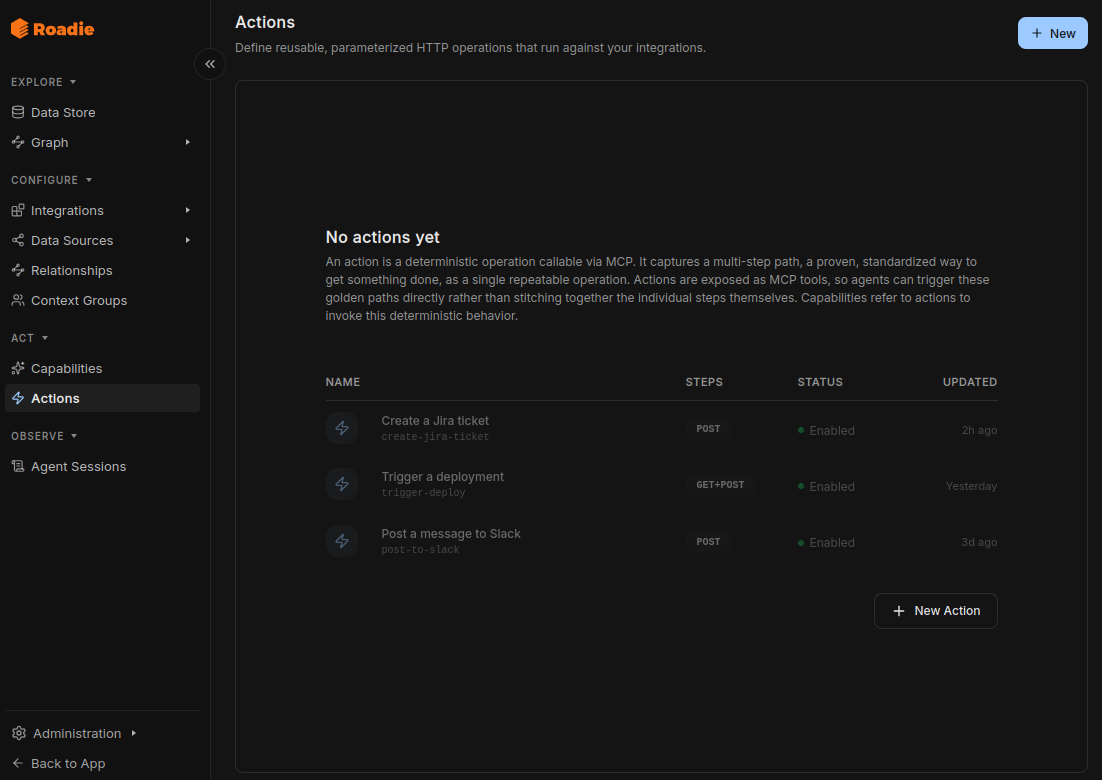Expand the Graph submenu arrow
The height and width of the screenshot is (780, 1102).
click(x=188, y=143)
